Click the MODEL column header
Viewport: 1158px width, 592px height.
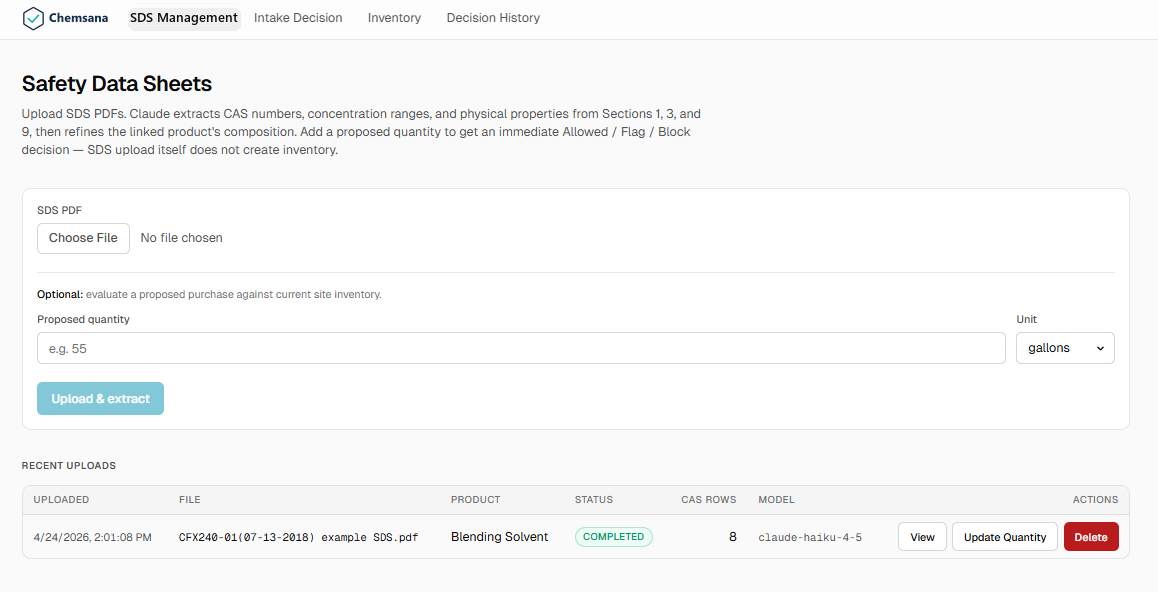pos(776,500)
